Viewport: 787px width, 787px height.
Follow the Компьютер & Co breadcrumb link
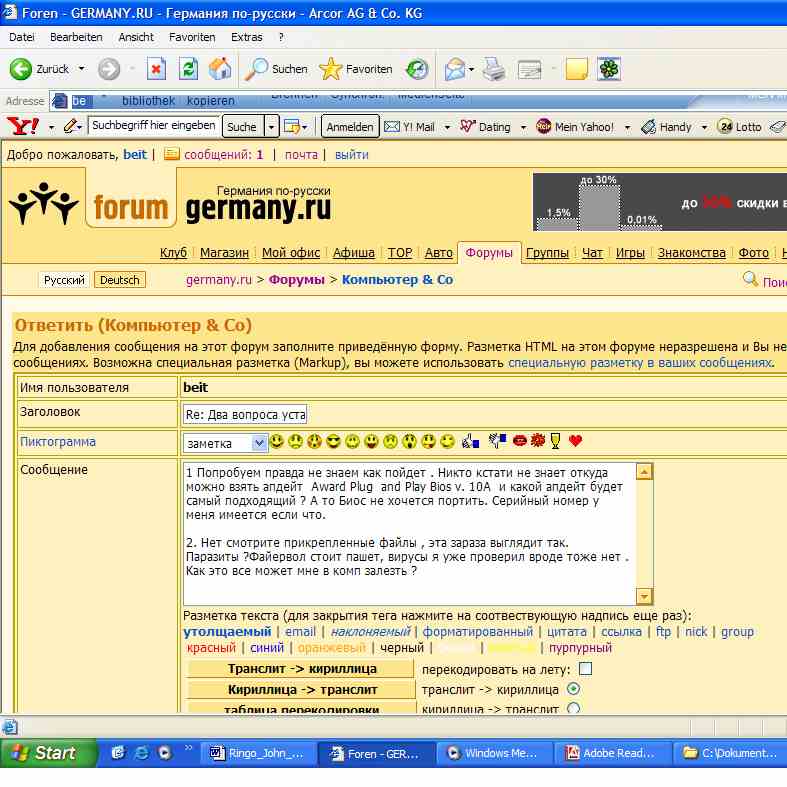(x=397, y=280)
